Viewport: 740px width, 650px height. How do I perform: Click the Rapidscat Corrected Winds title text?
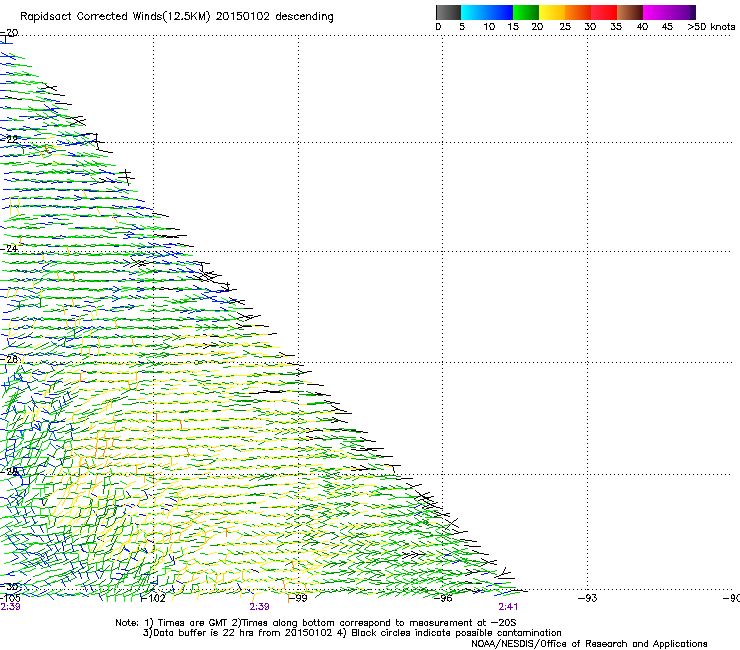[177, 17]
